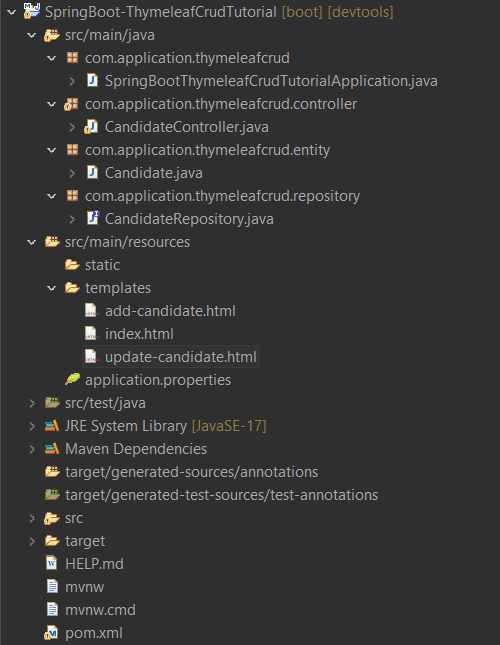
Task: Click the Maven Dependencies library icon
Action: (x=52, y=449)
